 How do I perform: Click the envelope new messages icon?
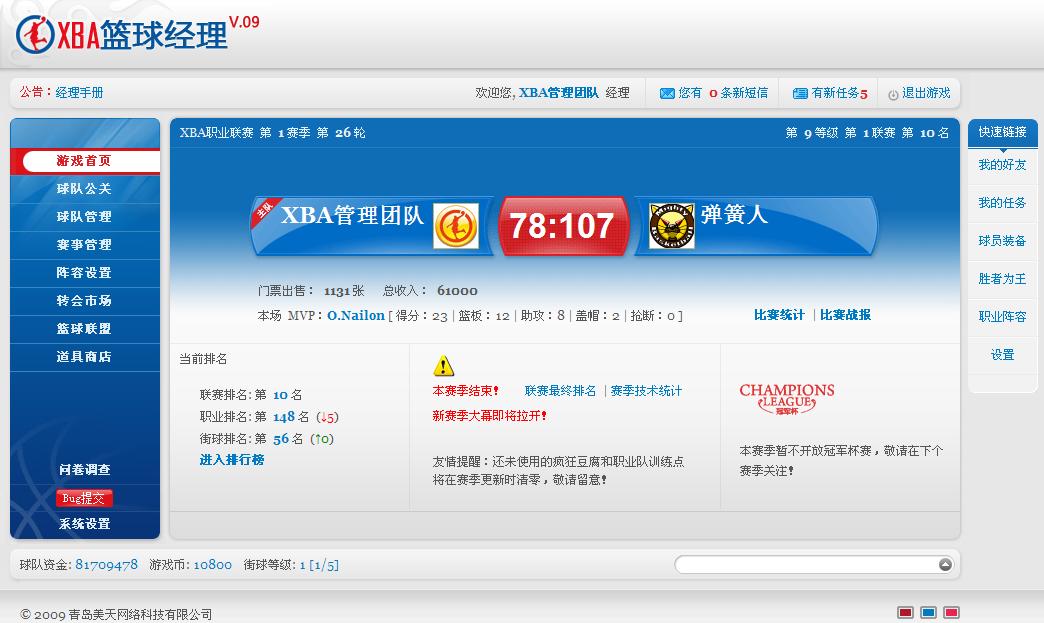(x=667, y=93)
